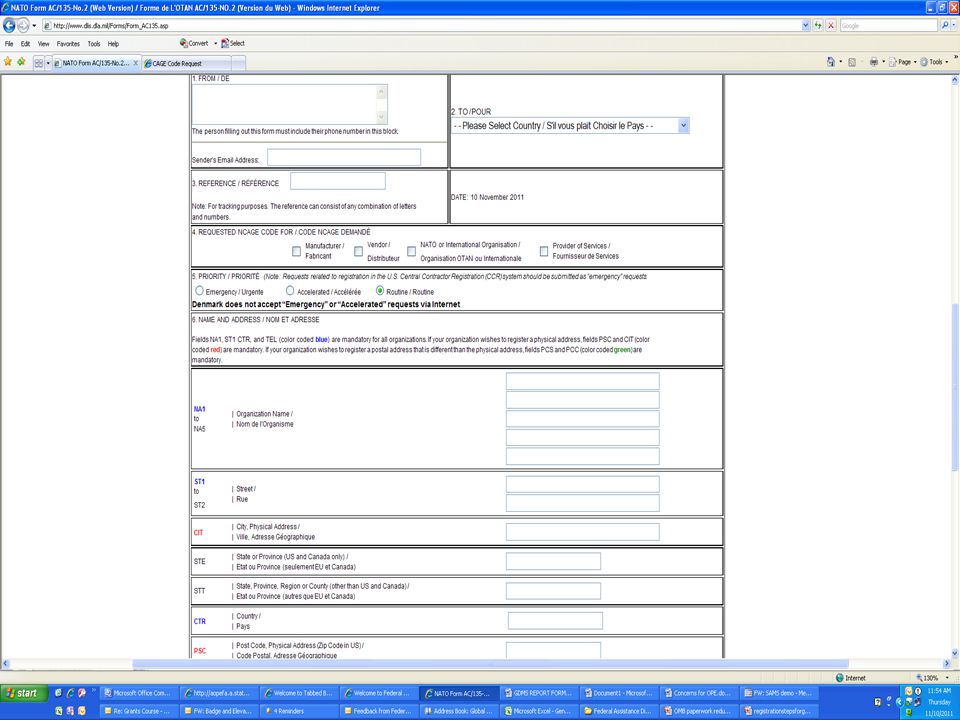Click the Refresh page icon
The width and height of the screenshot is (960, 720).
click(818, 25)
